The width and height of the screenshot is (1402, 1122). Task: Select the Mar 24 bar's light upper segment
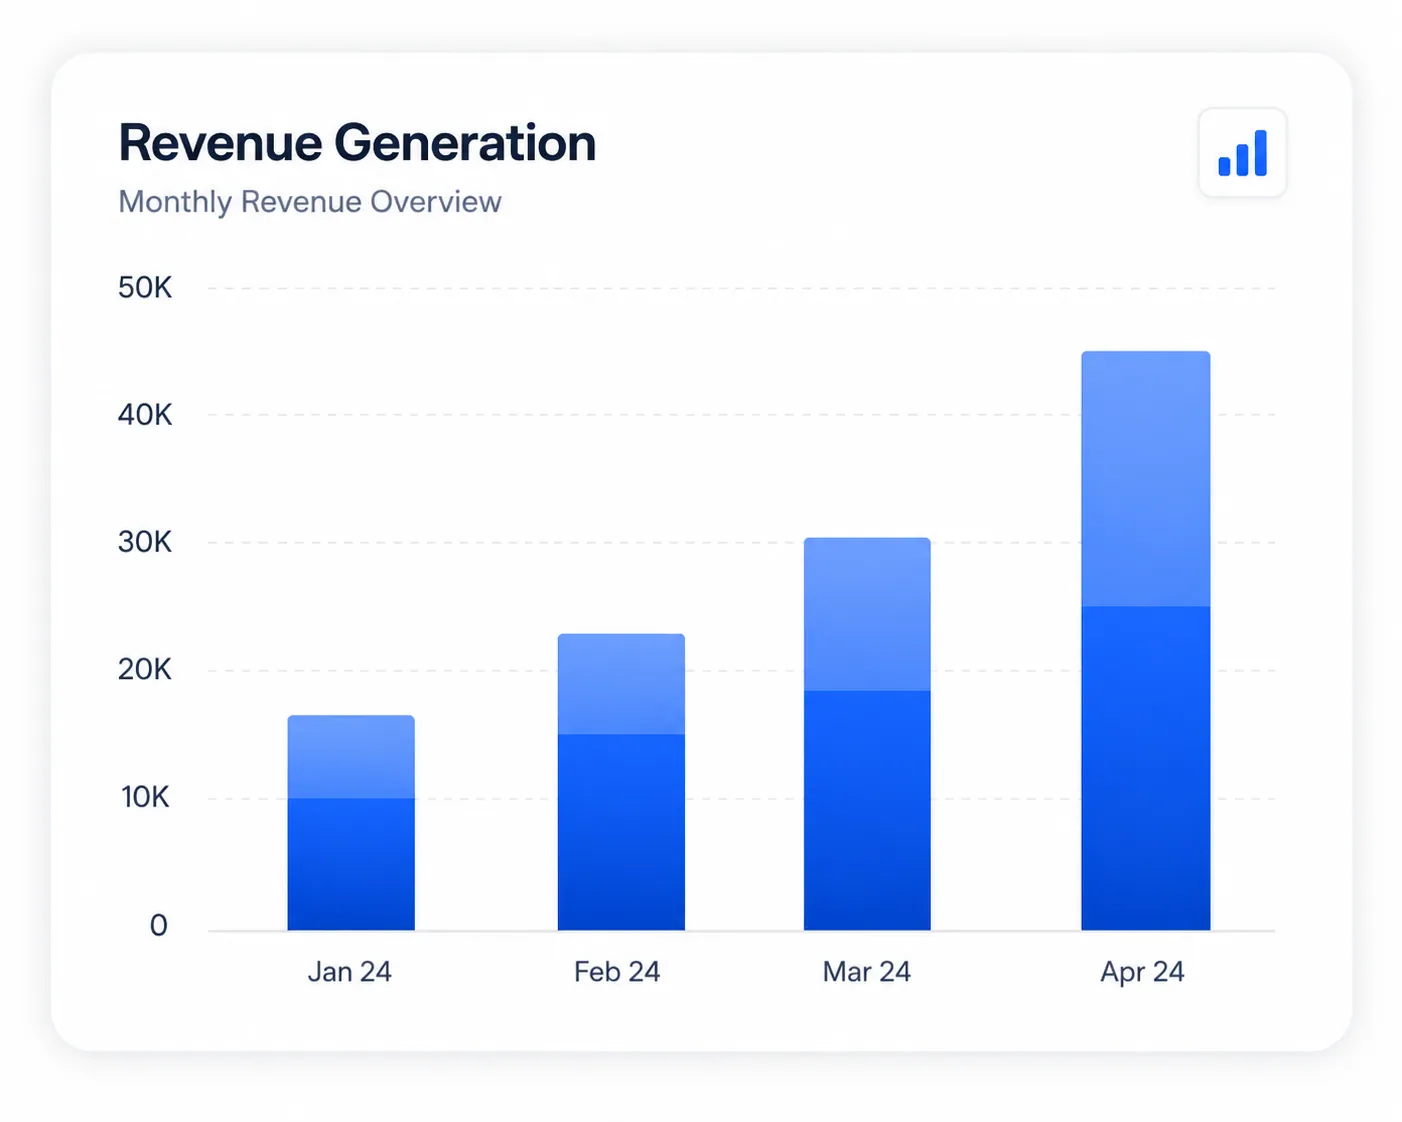tap(867, 614)
